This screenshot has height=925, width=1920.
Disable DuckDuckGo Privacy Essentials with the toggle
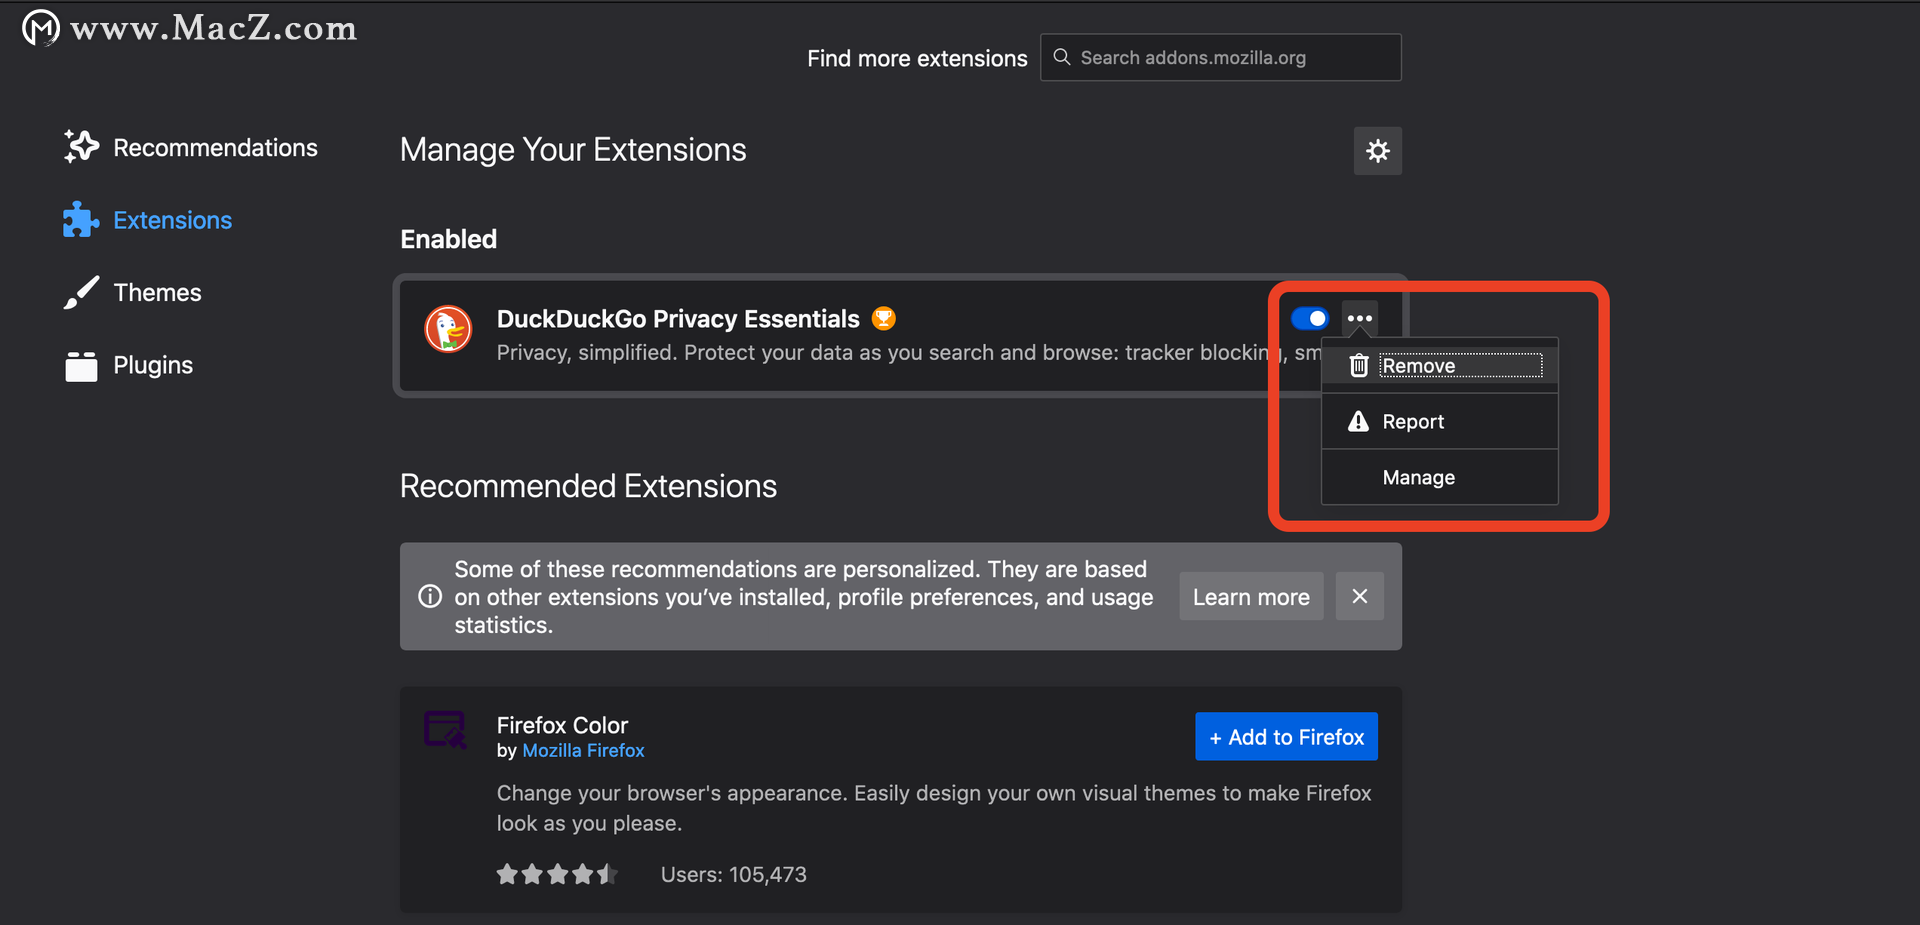pyautogui.click(x=1310, y=318)
